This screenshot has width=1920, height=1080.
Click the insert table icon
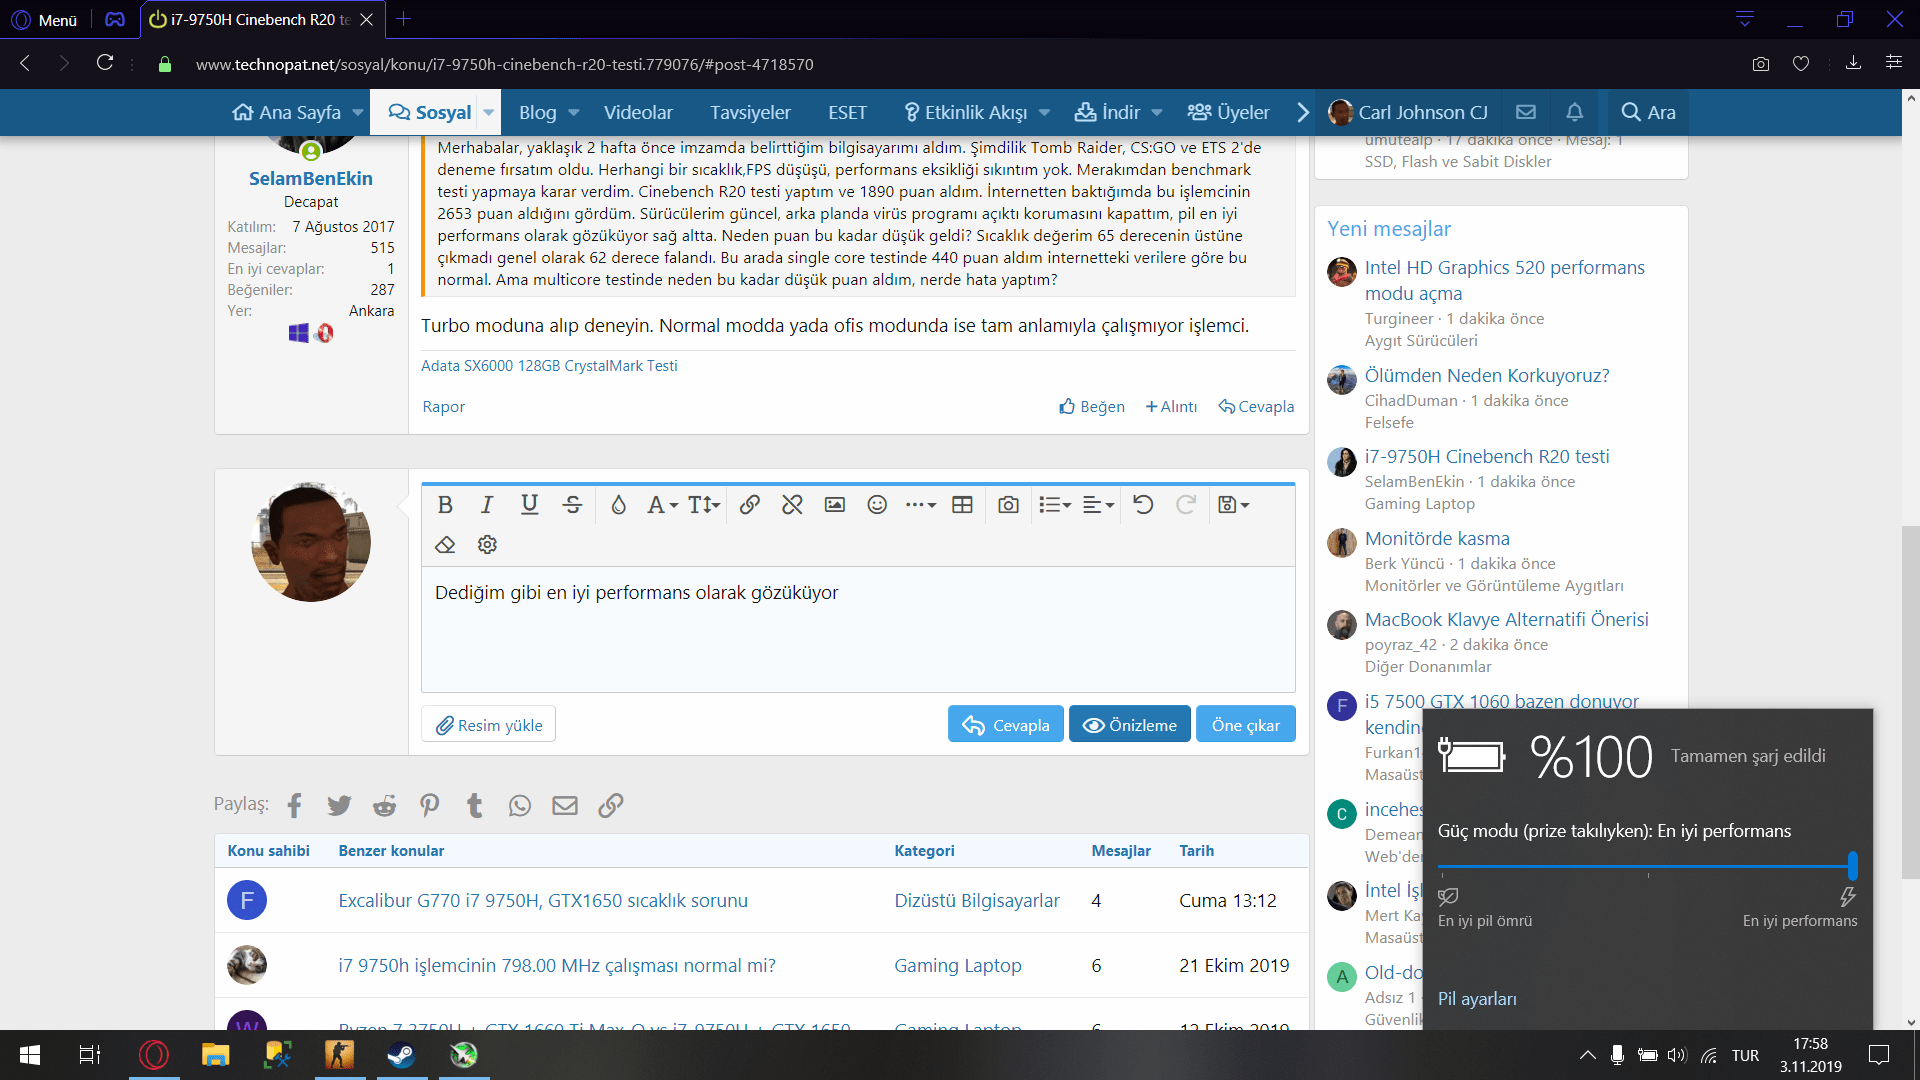point(962,505)
